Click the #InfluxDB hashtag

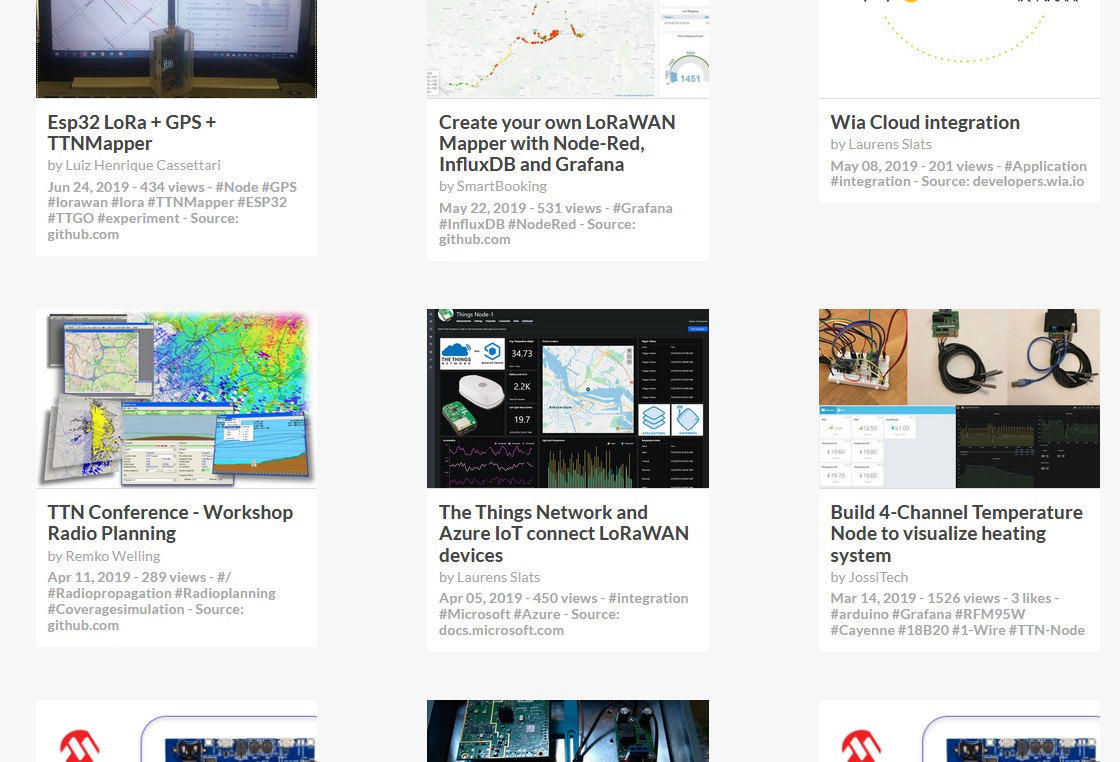(x=471, y=224)
